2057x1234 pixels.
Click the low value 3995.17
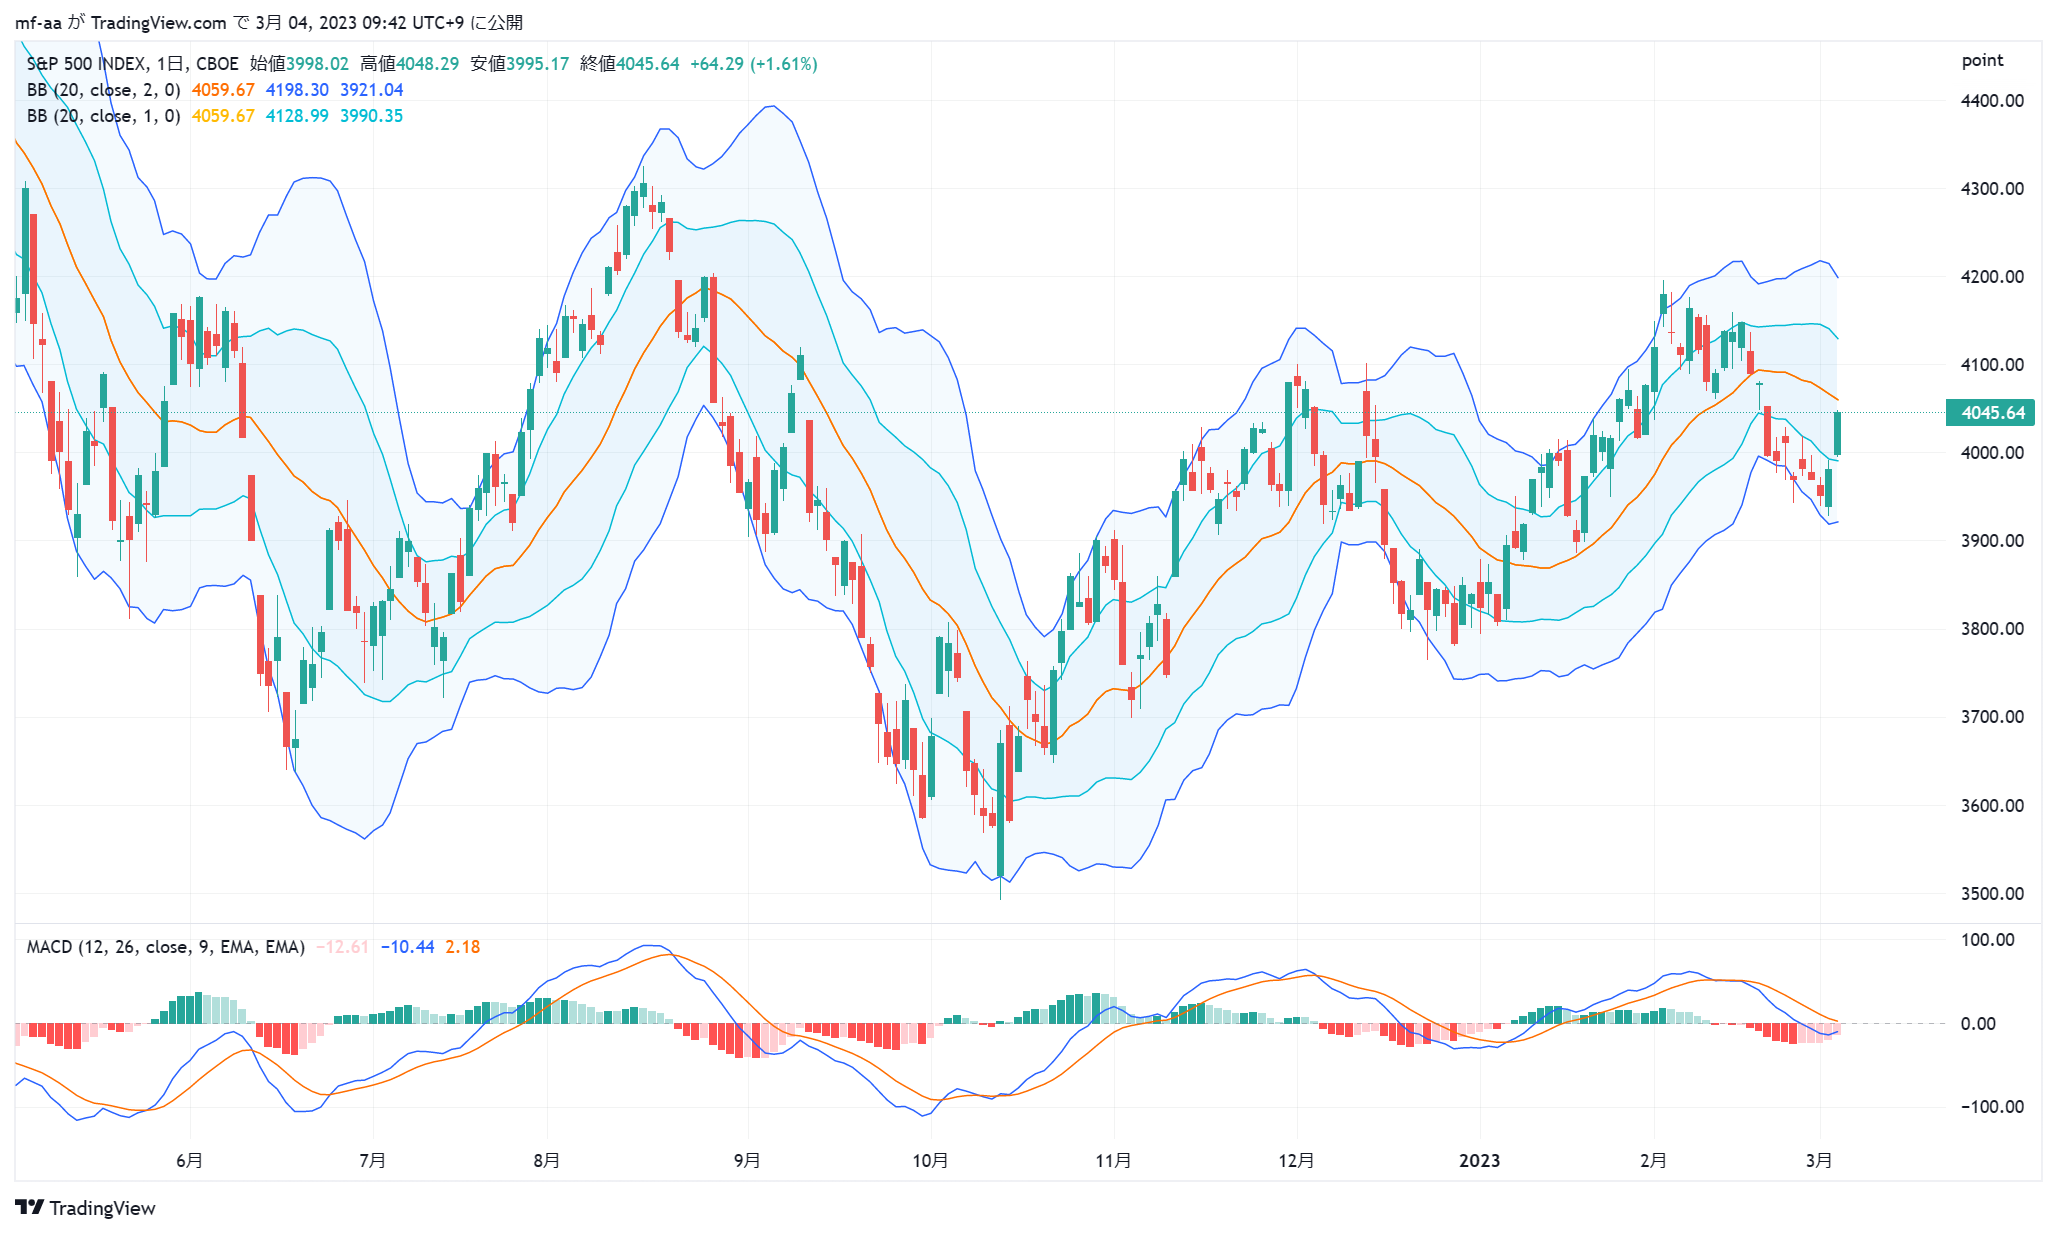[538, 64]
